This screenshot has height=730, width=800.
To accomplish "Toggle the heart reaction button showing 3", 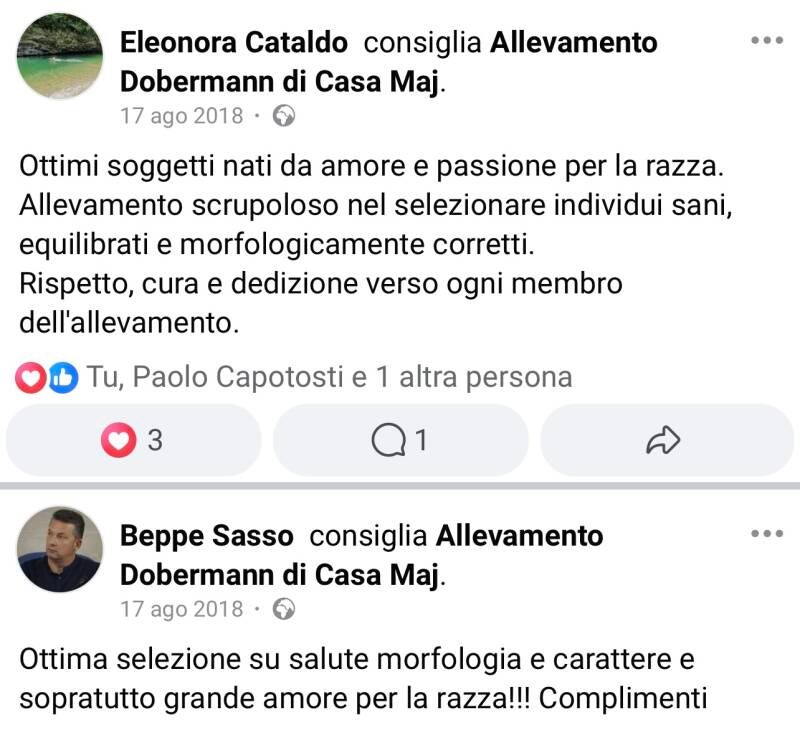I will 133,440.
